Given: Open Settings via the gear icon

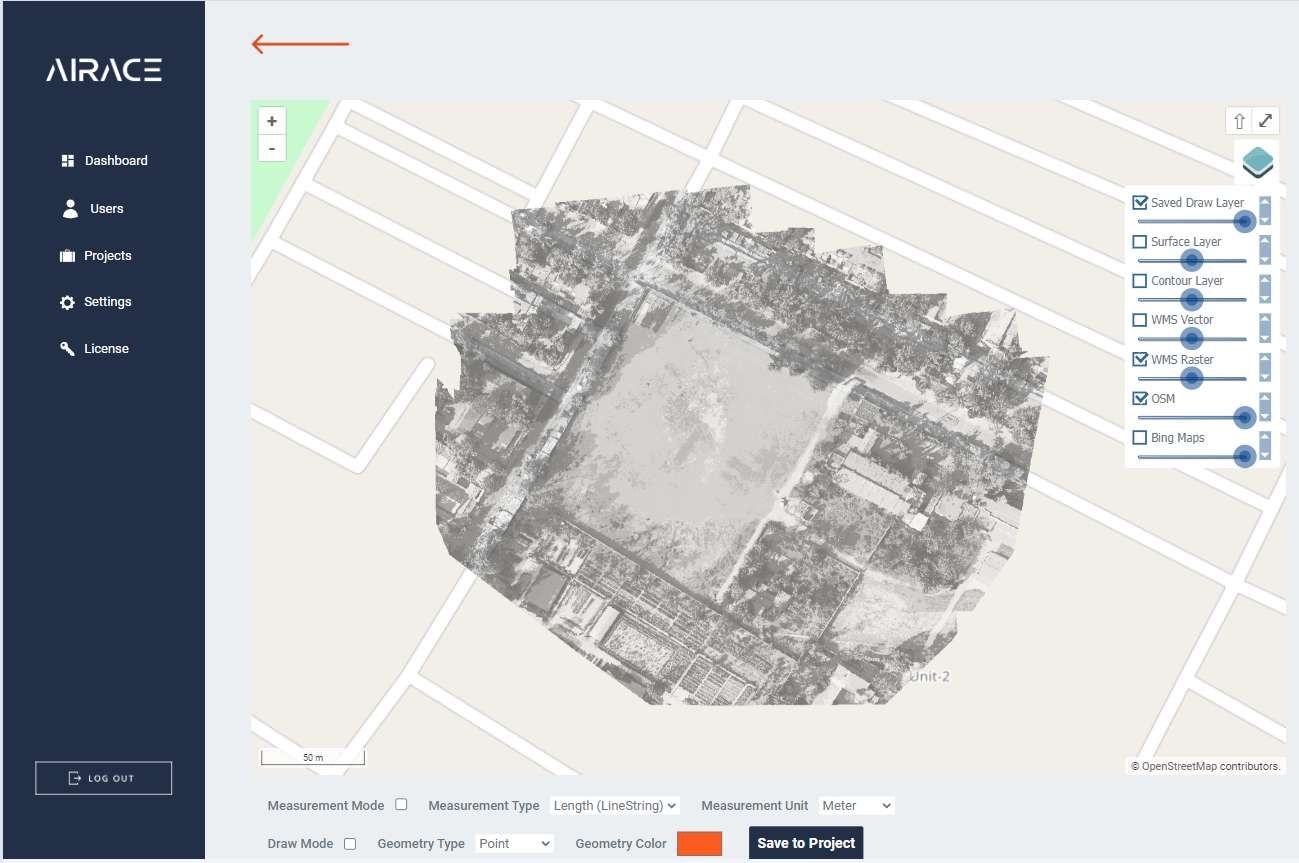Looking at the screenshot, I should pos(68,301).
